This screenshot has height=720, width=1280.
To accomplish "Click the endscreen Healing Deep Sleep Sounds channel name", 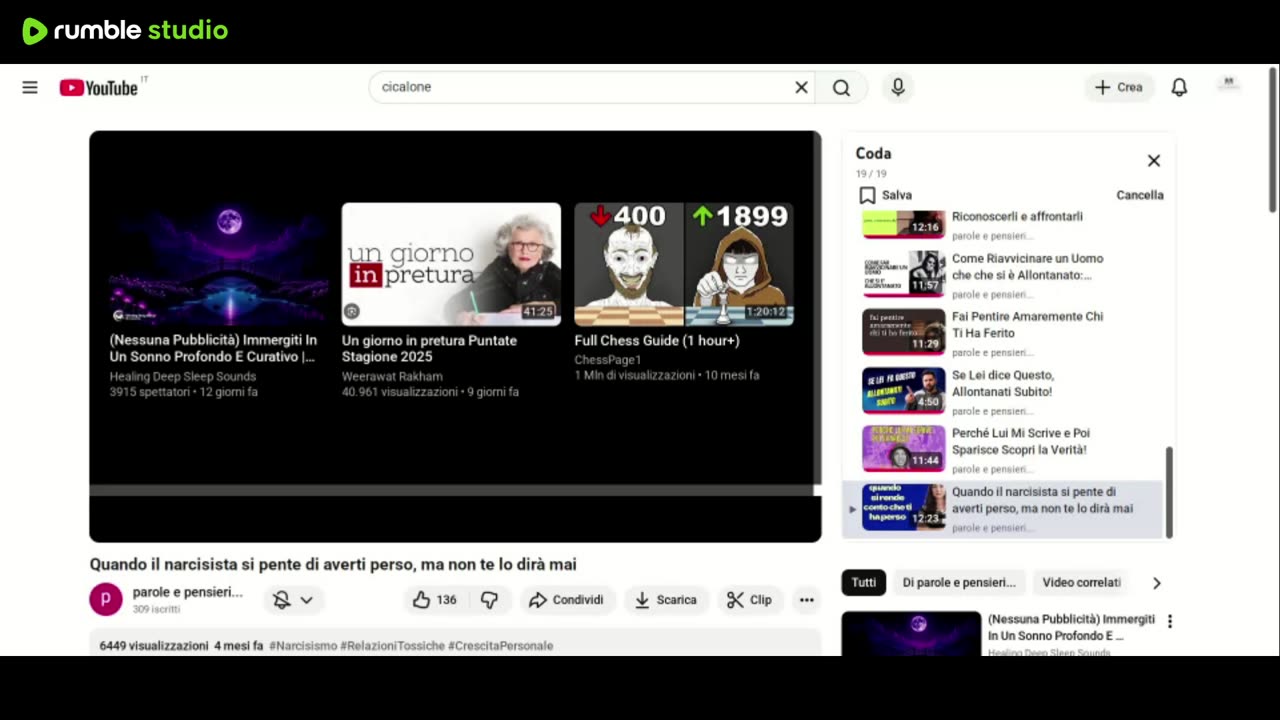I will click(x=183, y=377).
